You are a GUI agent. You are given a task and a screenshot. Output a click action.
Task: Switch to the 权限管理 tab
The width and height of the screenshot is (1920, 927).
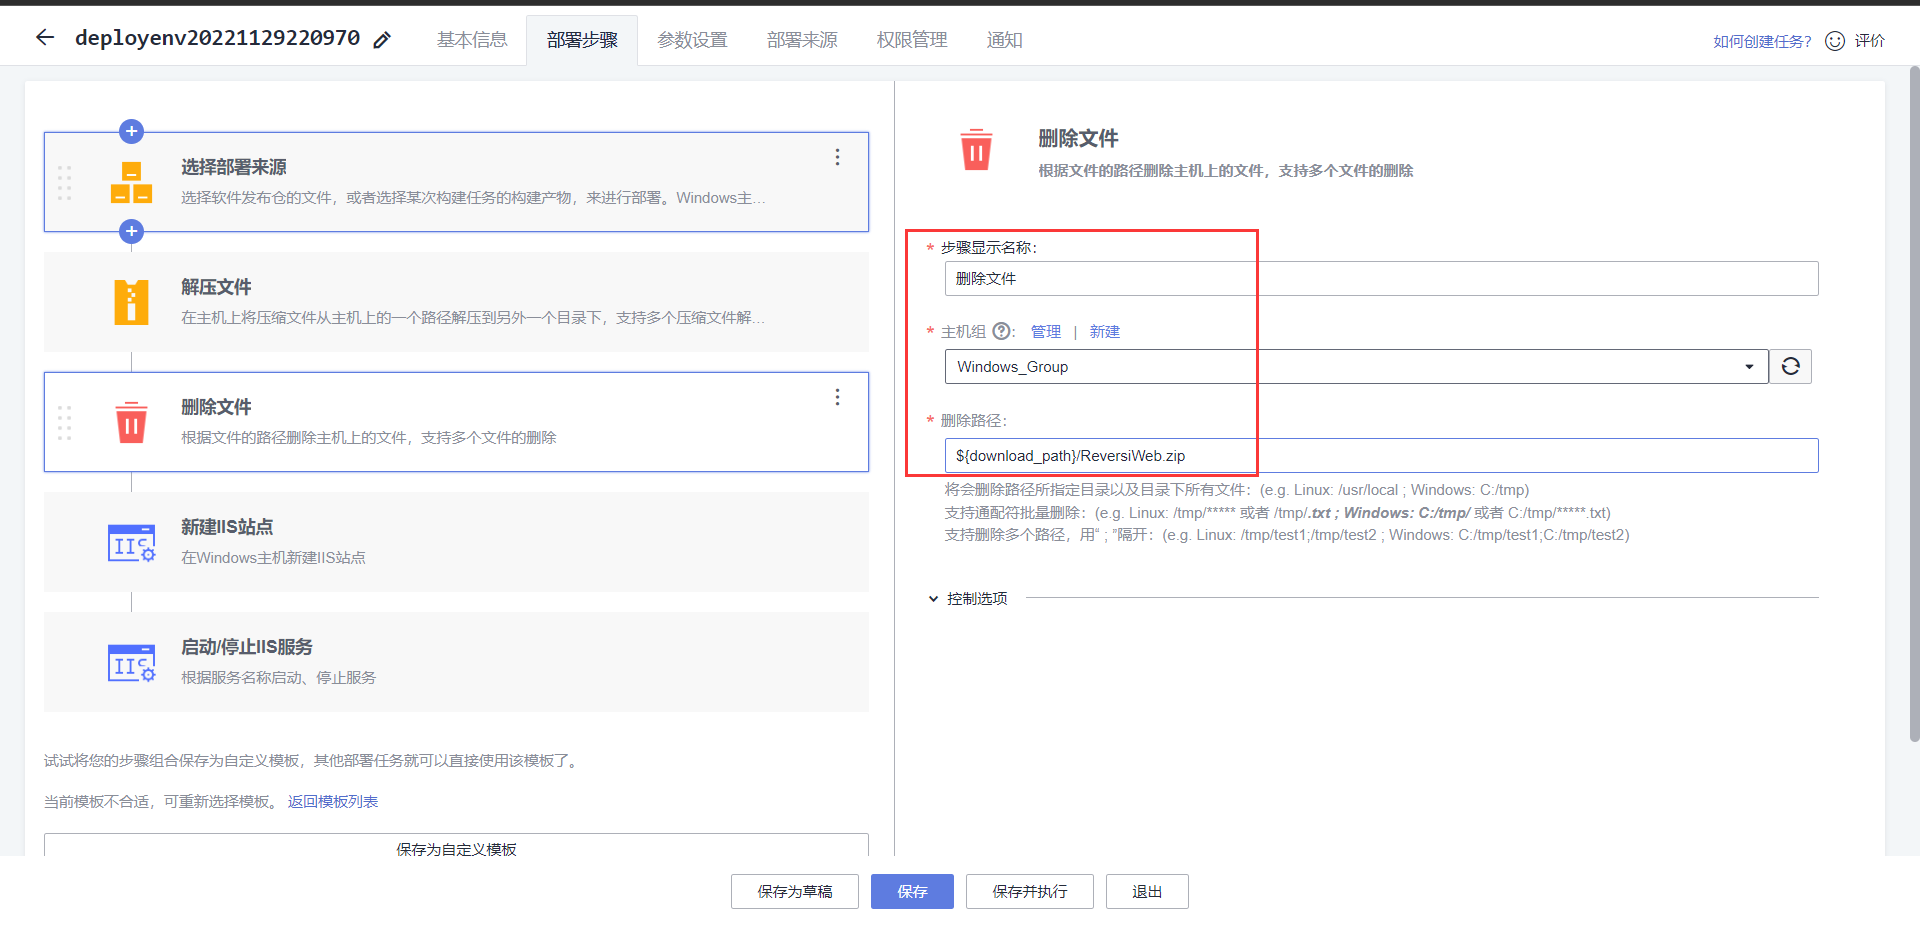(911, 39)
